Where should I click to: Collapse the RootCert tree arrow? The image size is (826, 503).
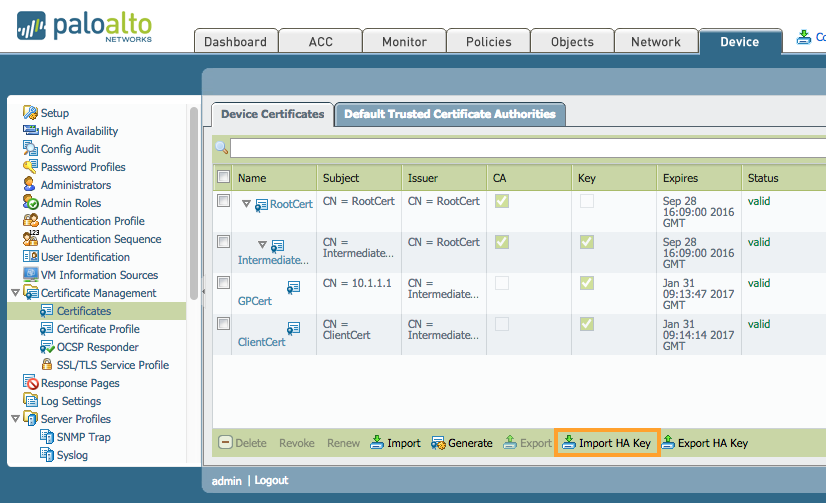(x=246, y=204)
